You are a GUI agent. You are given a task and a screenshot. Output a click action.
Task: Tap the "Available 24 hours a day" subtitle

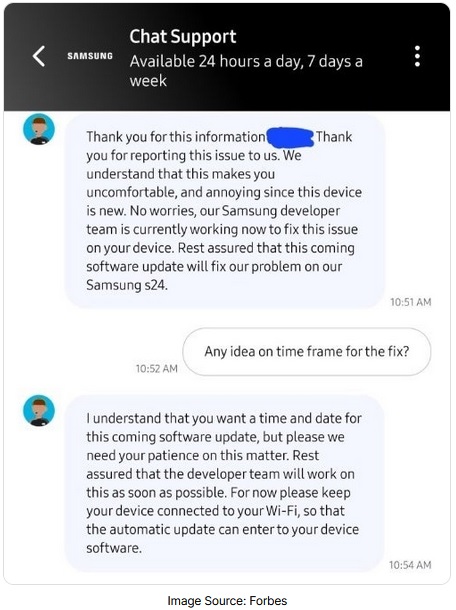click(246, 71)
